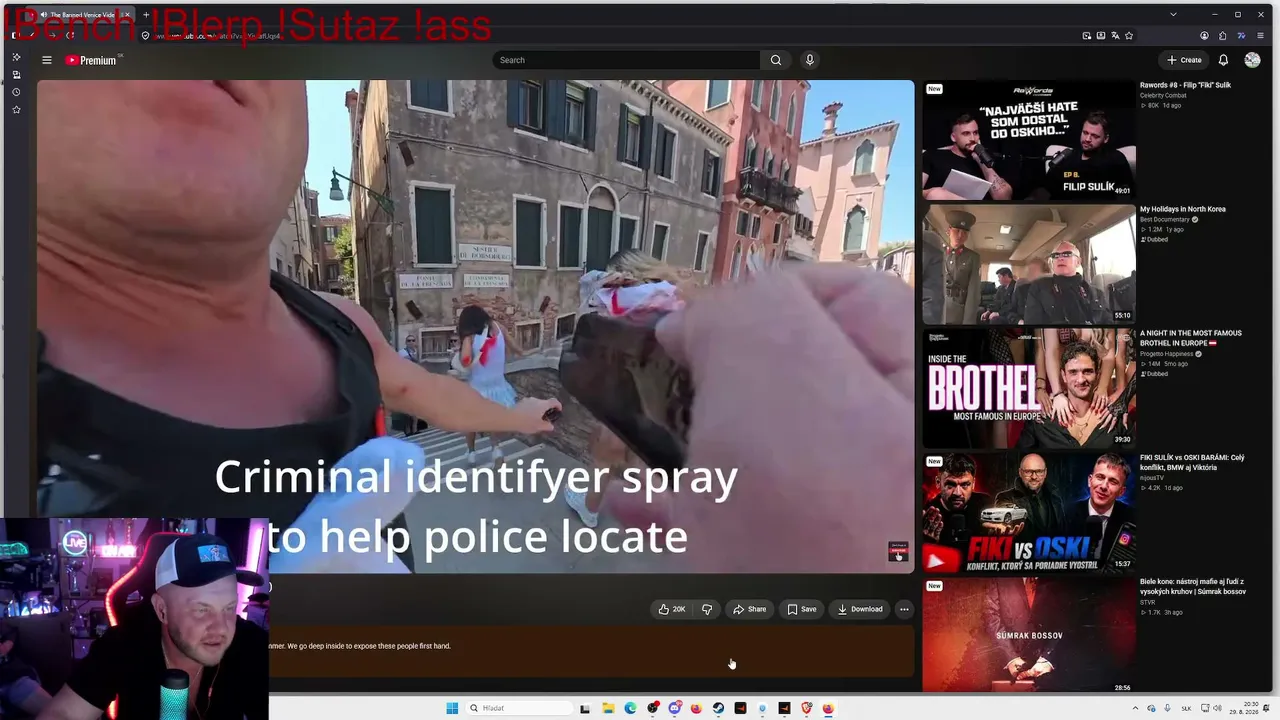Image resolution: width=1280 pixels, height=720 pixels.
Task: Click the Save button under the video
Action: [802, 609]
